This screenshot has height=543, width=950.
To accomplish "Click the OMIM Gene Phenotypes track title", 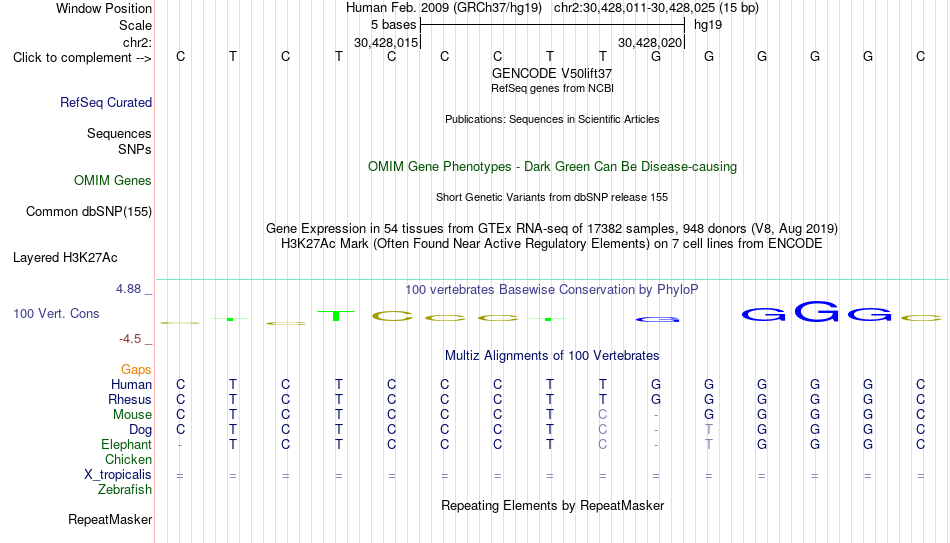I will (553, 167).
